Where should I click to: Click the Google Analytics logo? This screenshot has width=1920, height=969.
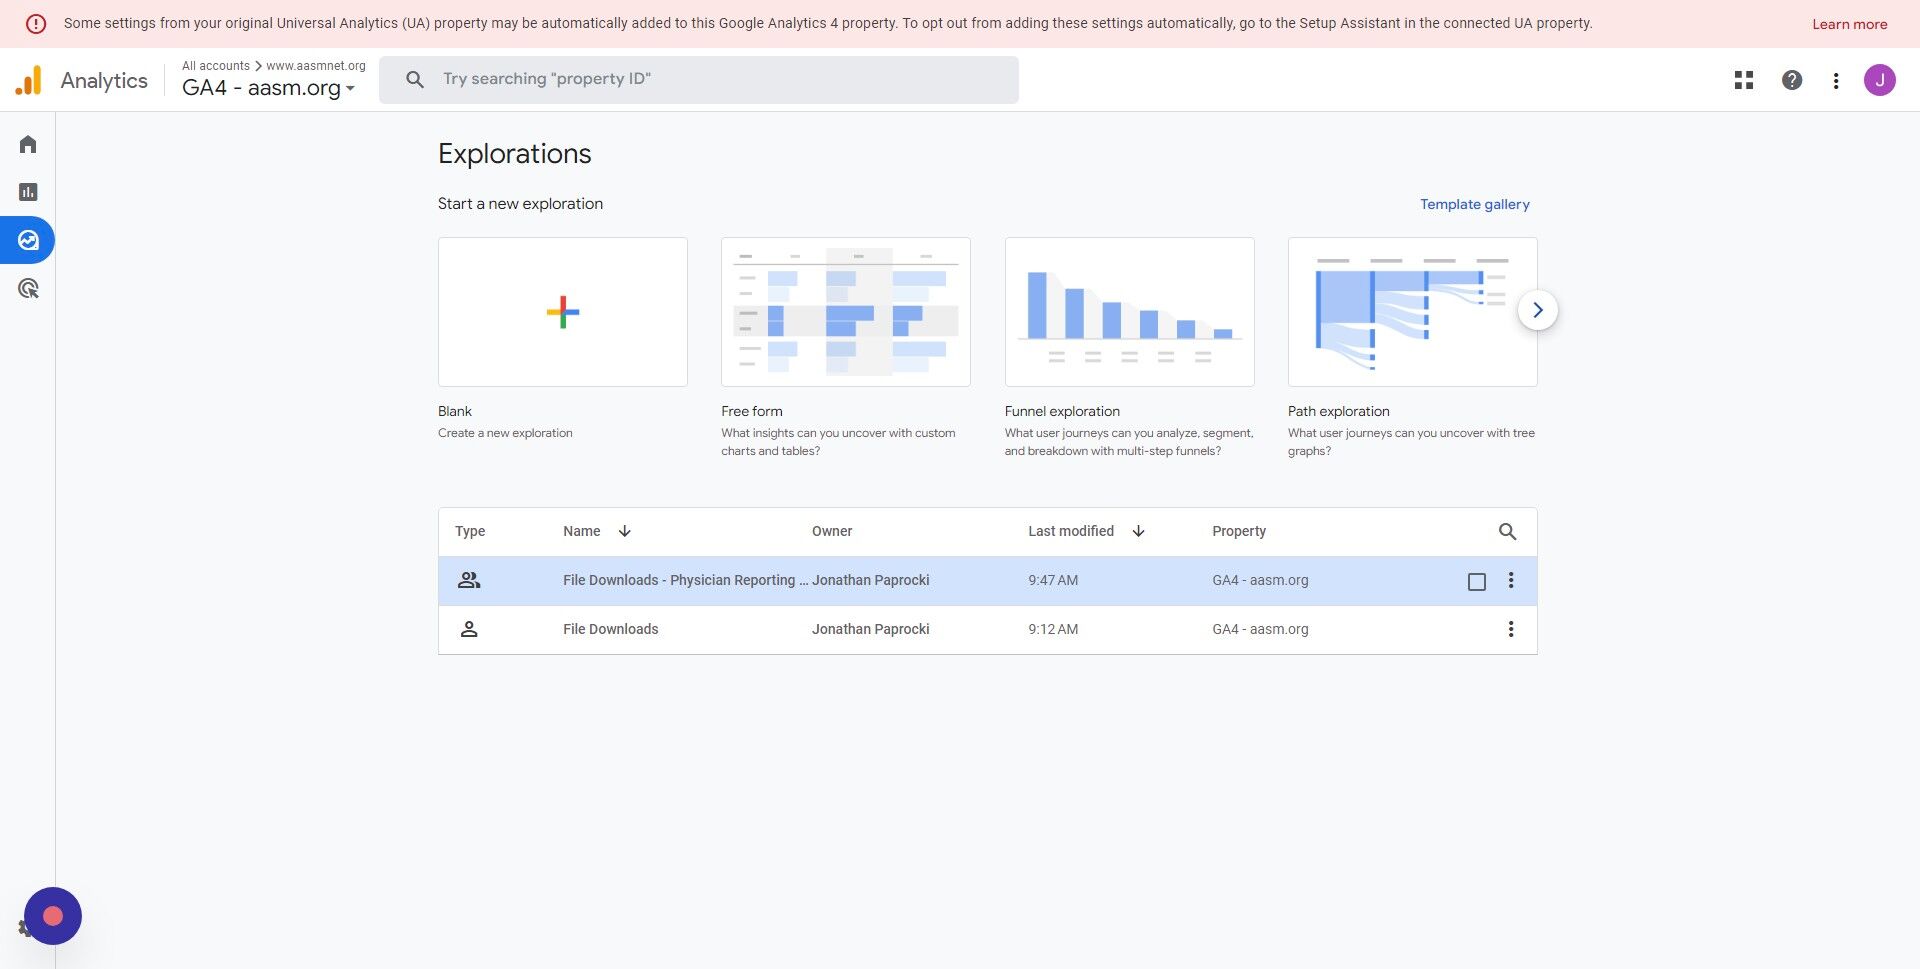click(29, 80)
